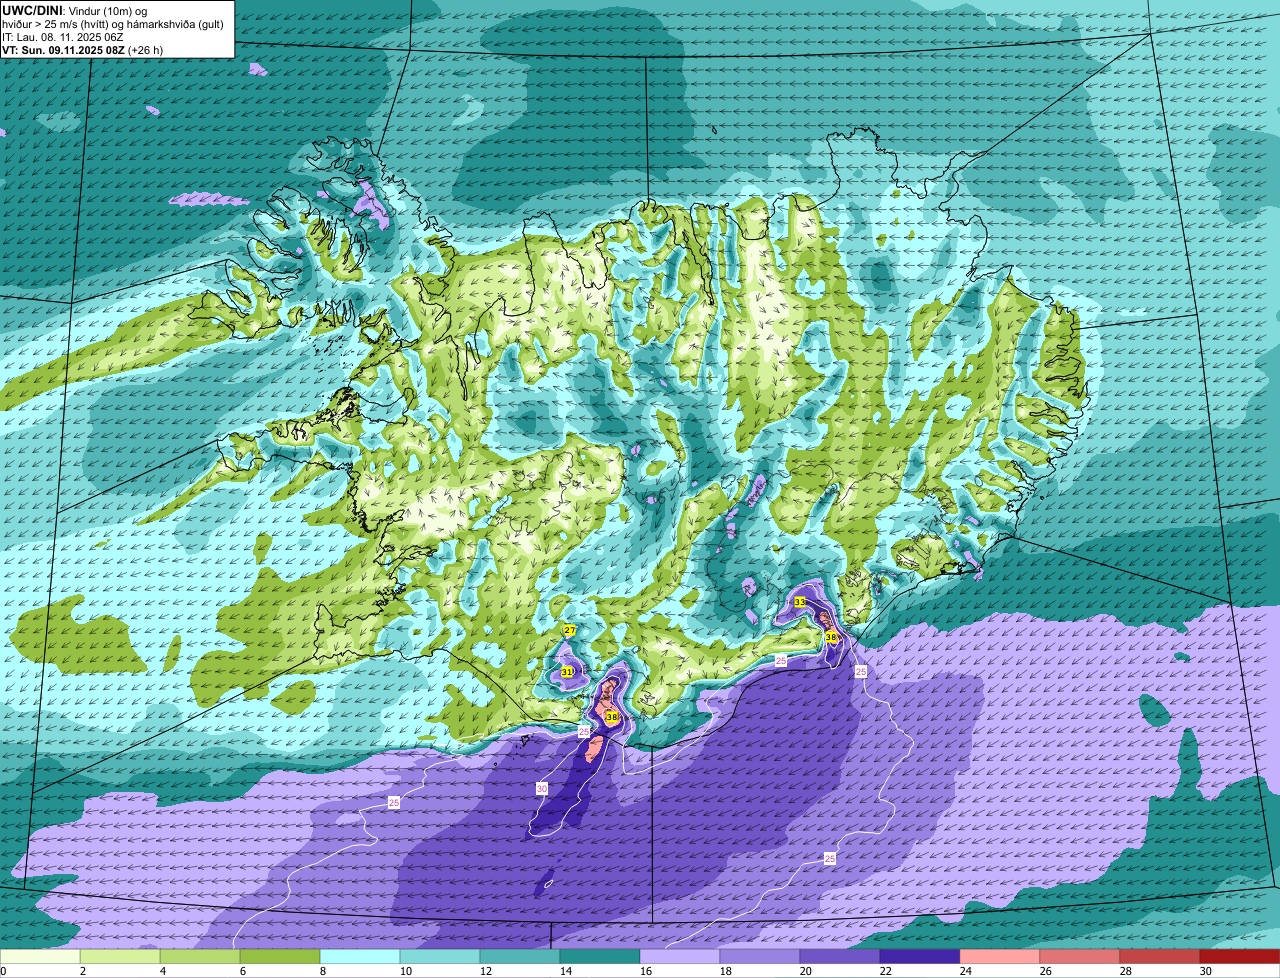Click the 38 gust label south of the 31 label
Image resolution: width=1280 pixels, height=978 pixels.
point(612,717)
